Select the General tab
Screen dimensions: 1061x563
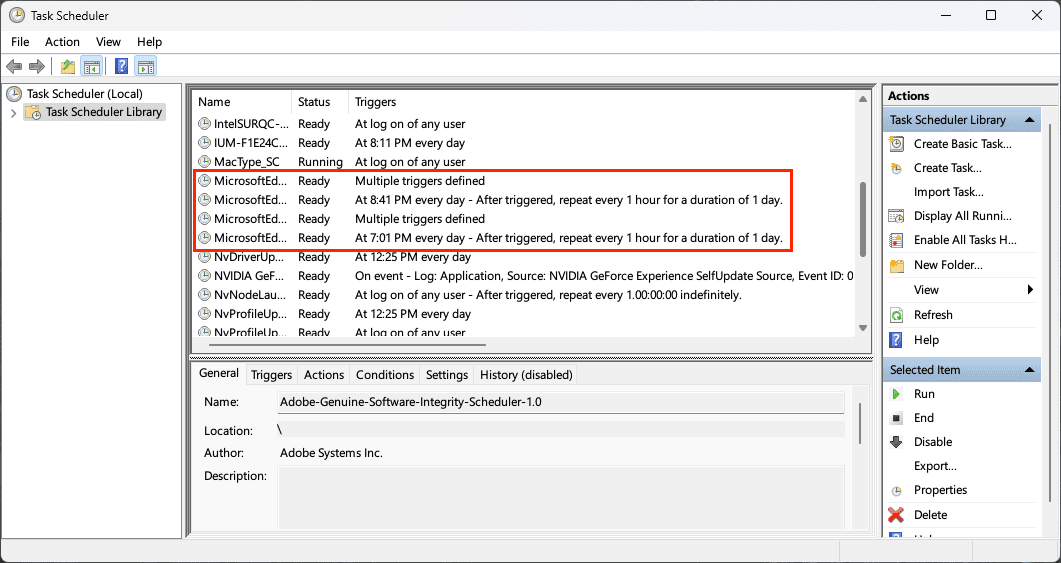(219, 374)
